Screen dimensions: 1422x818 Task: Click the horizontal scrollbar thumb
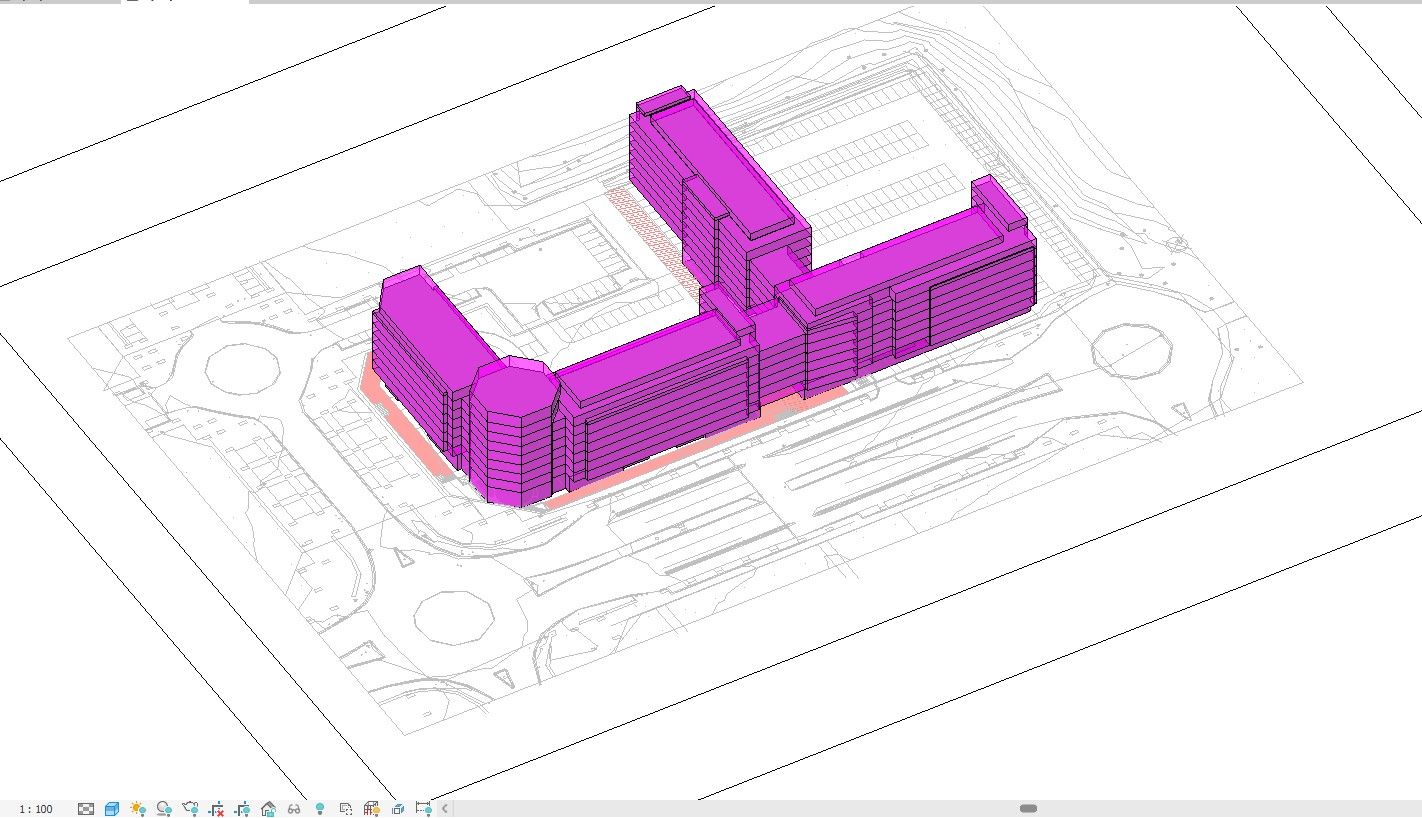1028,809
